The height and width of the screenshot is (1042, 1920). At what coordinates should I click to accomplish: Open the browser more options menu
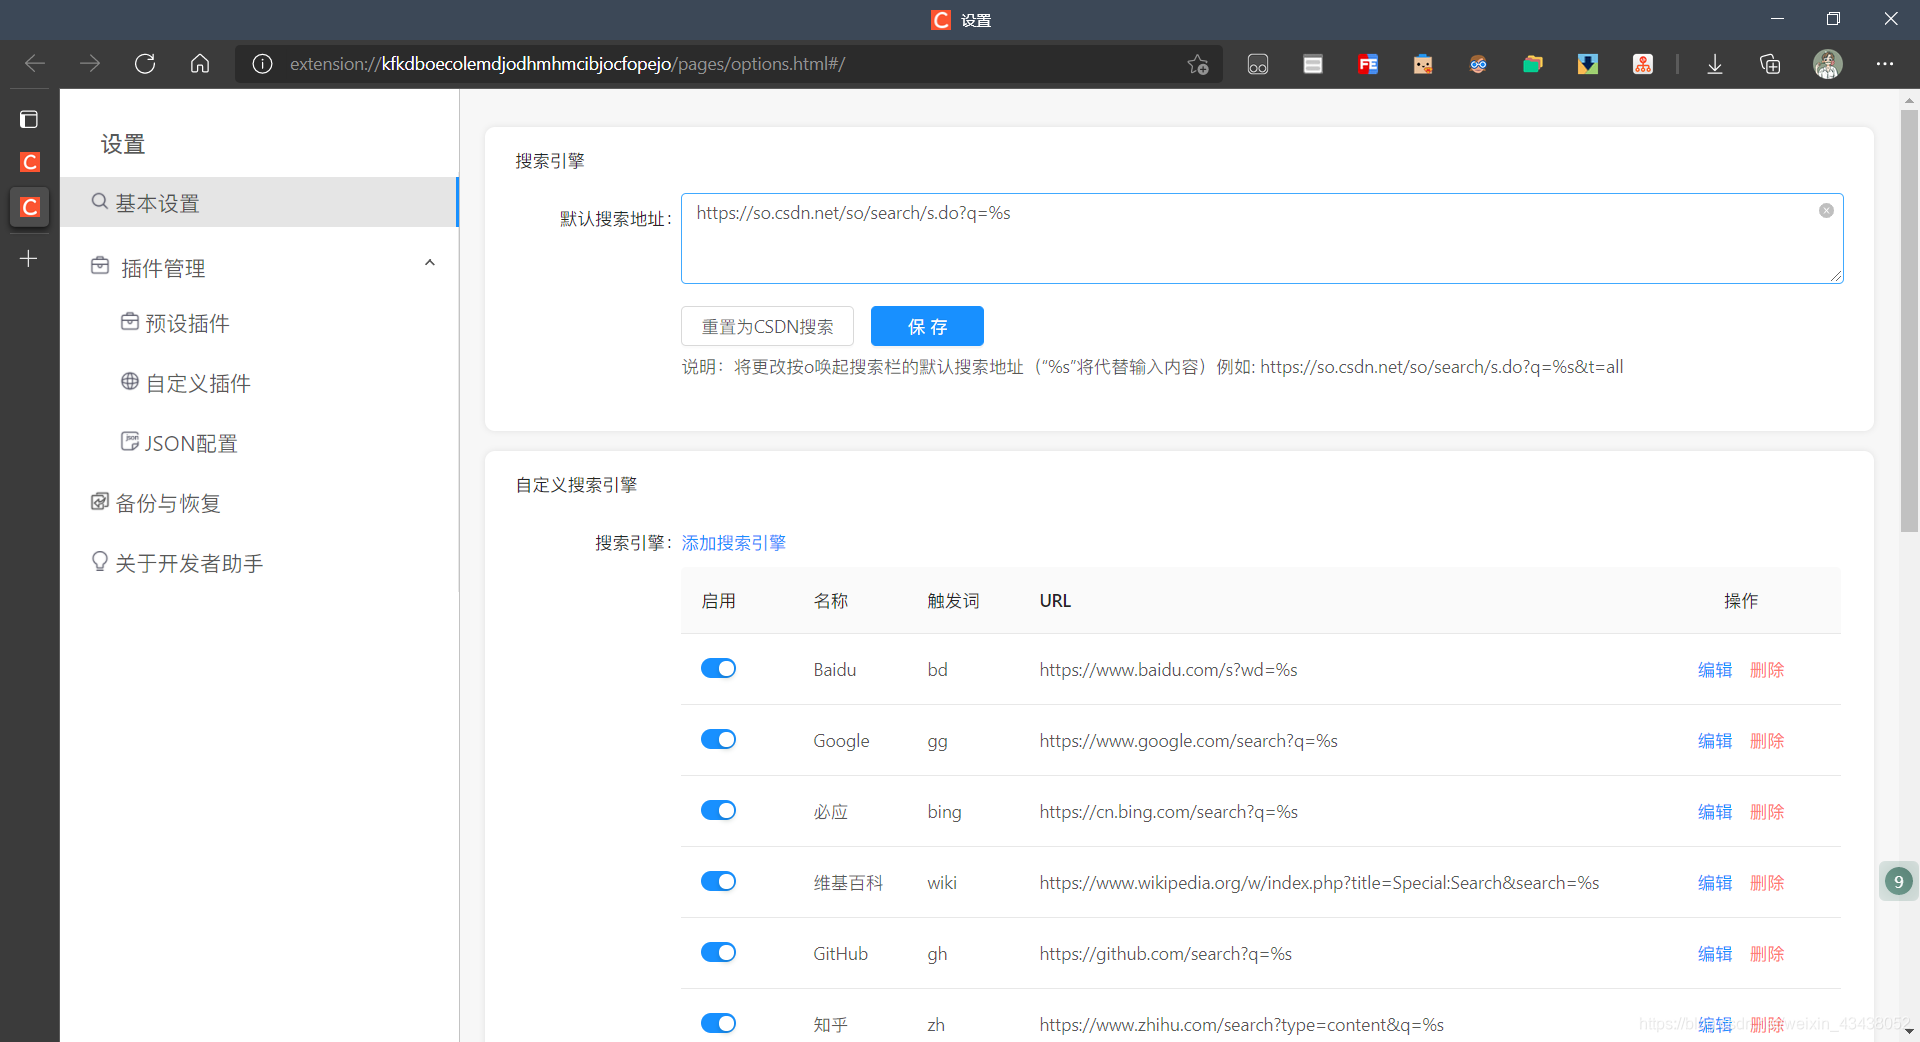click(1885, 64)
